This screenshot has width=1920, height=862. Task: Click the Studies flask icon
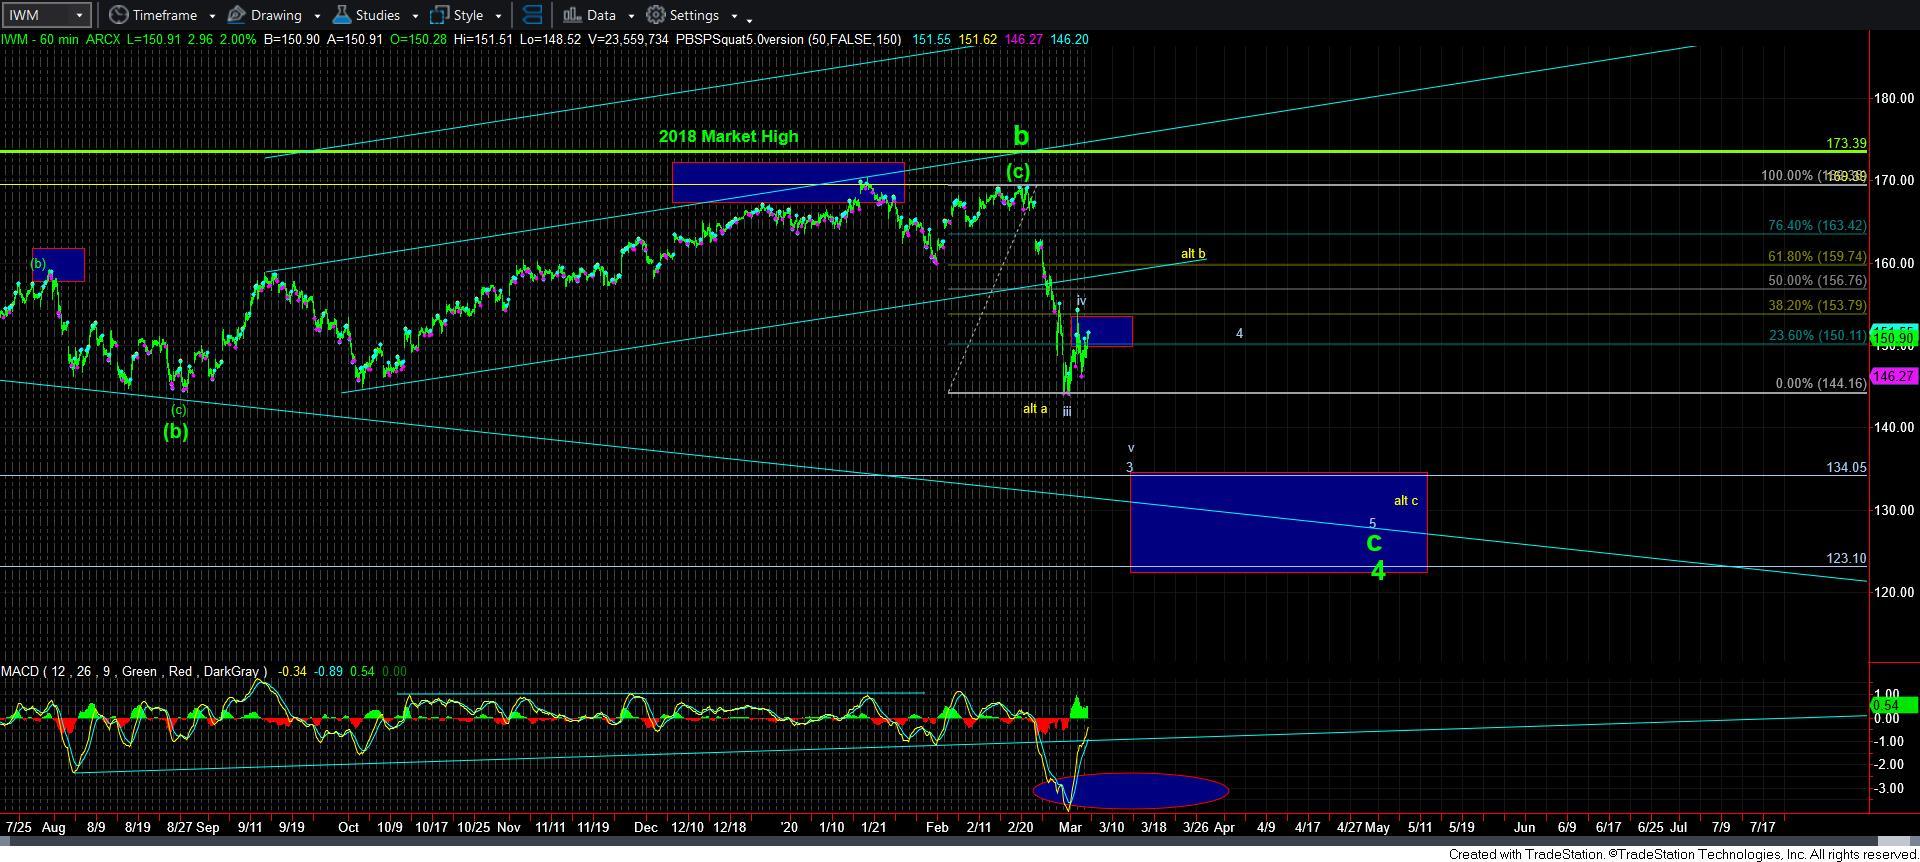[342, 15]
